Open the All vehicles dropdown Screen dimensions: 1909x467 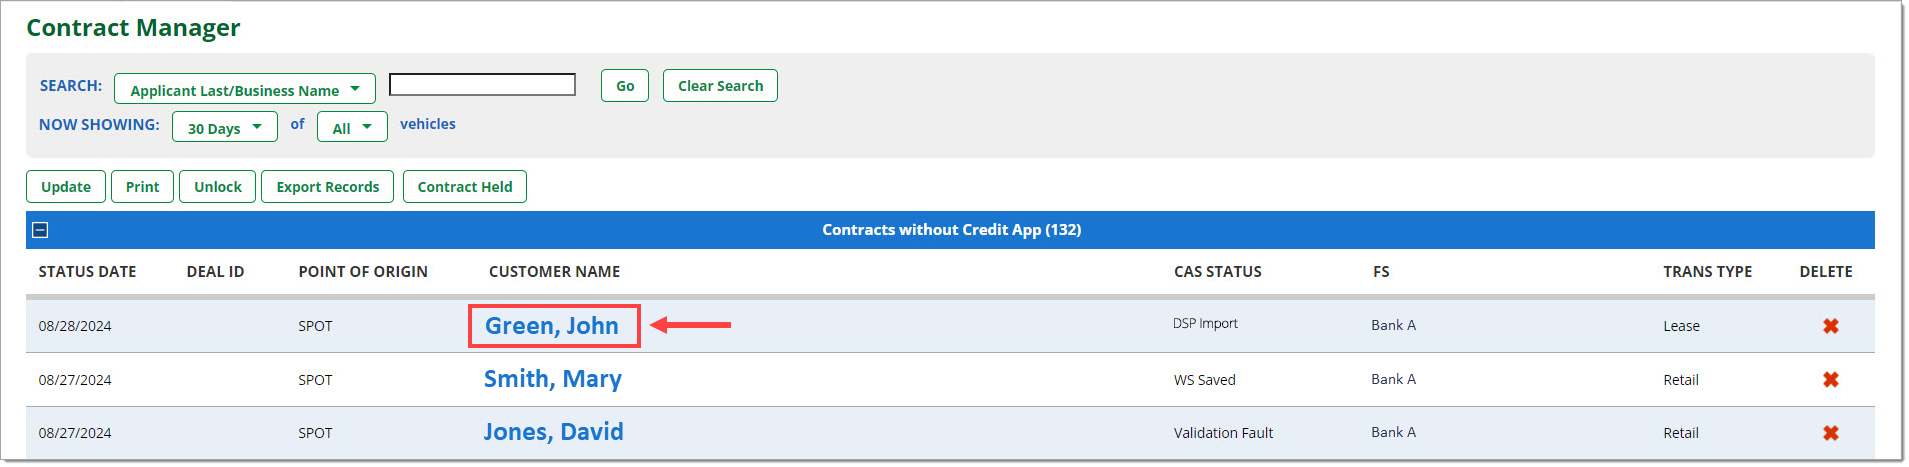click(352, 127)
